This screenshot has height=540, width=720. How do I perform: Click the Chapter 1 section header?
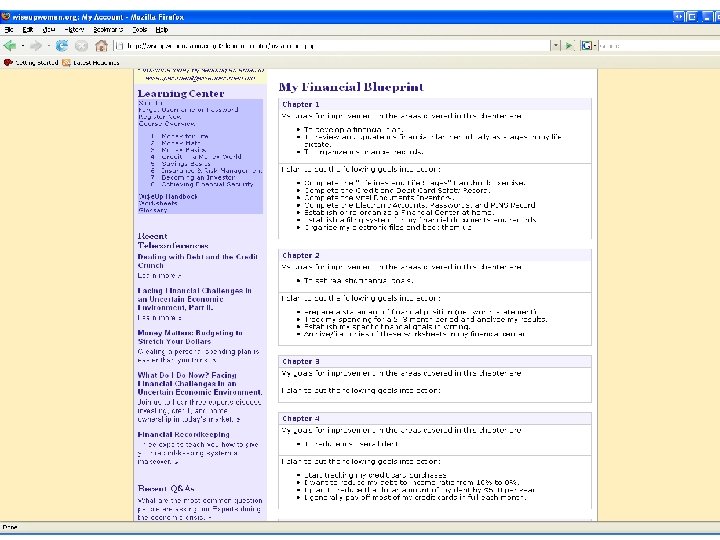(x=434, y=104)
